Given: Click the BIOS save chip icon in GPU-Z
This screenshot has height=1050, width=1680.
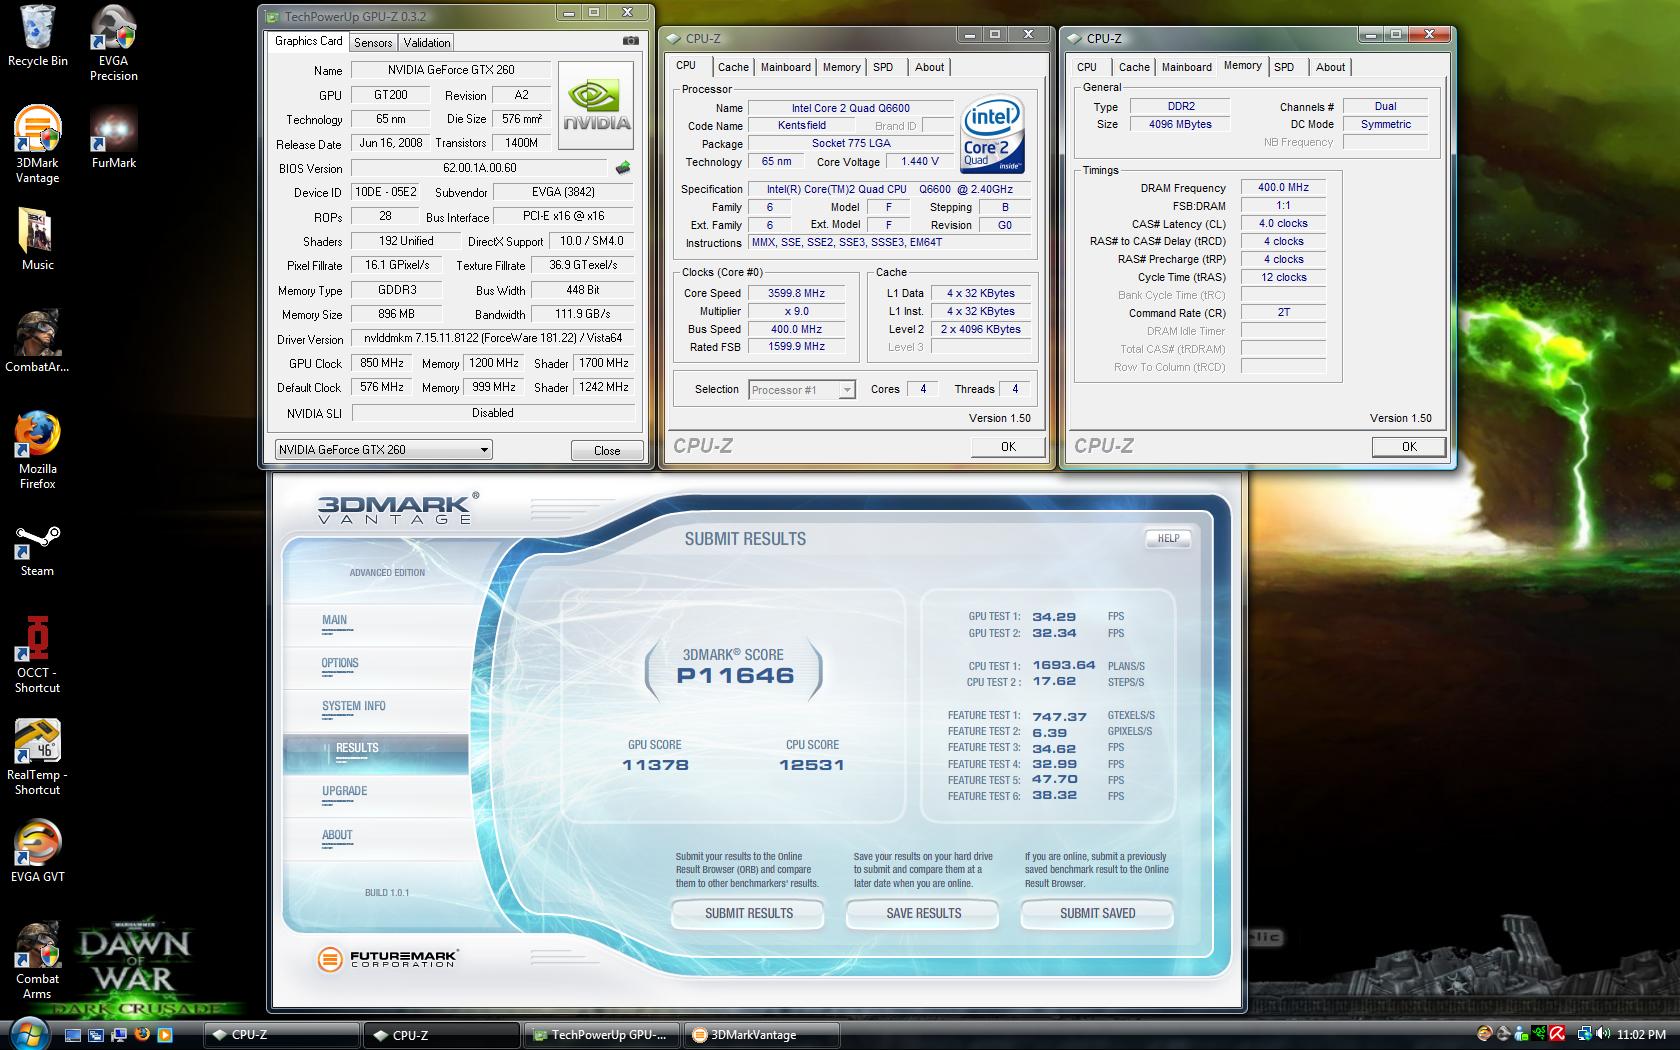Looking at the screenshot, I should [x=623, y=168].
